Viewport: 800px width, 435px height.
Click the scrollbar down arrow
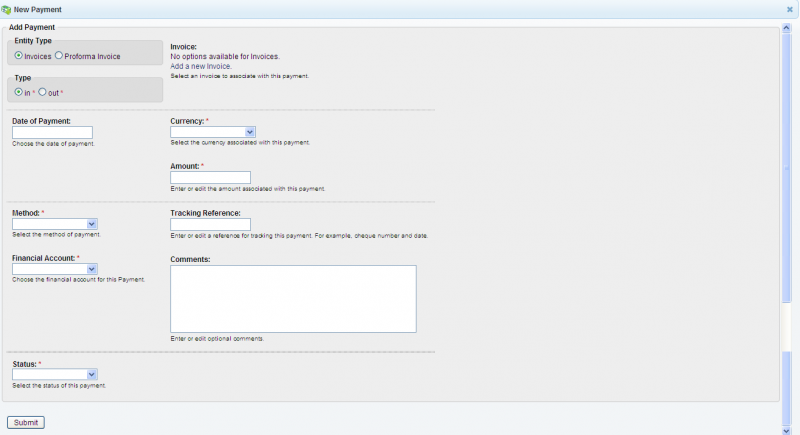pyautogui.click(x=786, y=430)
